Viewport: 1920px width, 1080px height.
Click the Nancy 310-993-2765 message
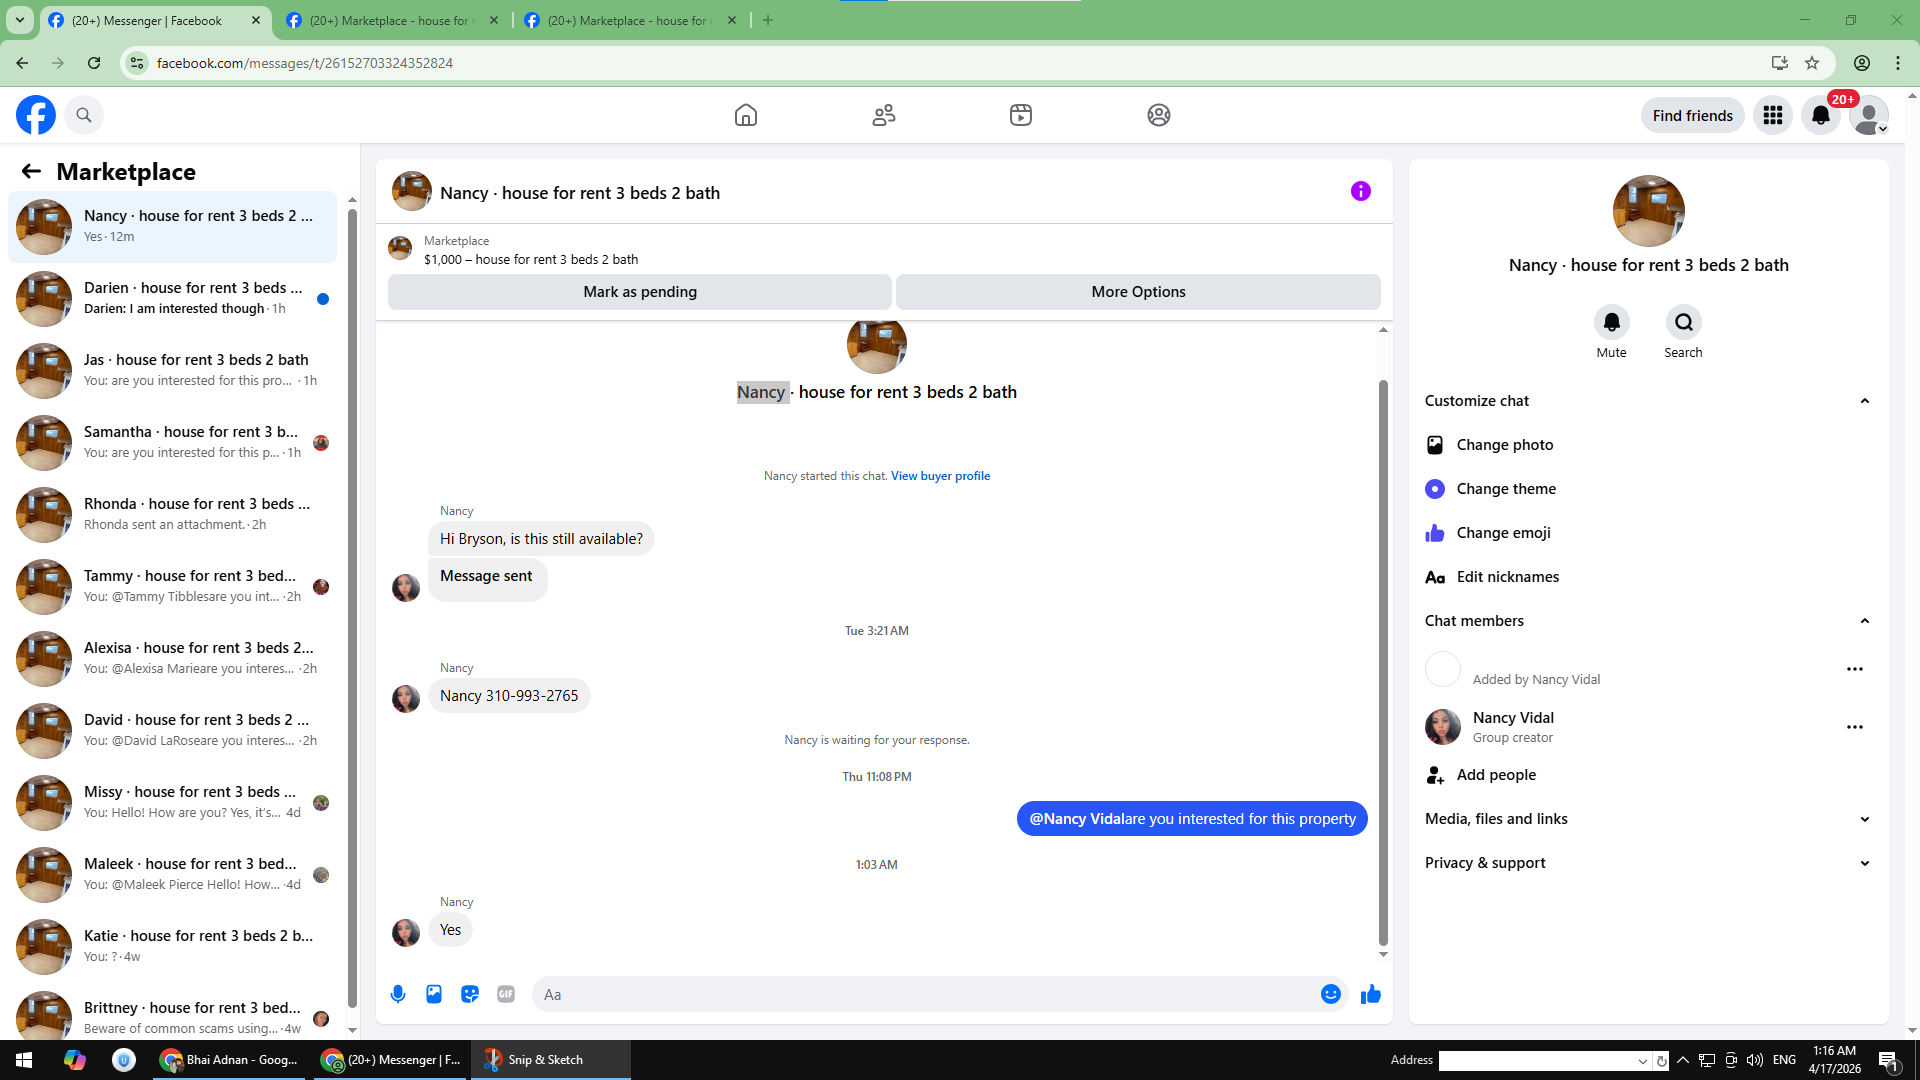tap(509, 696)
